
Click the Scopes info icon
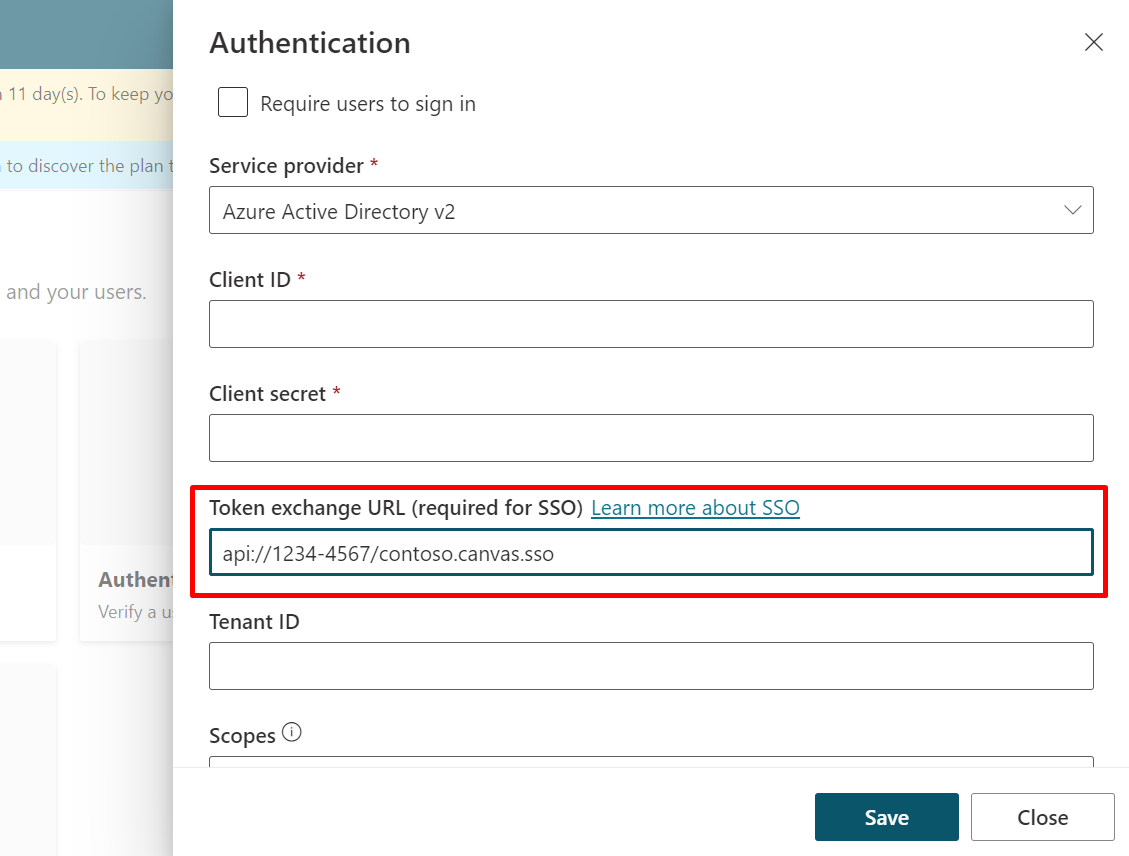coord(291,731)
